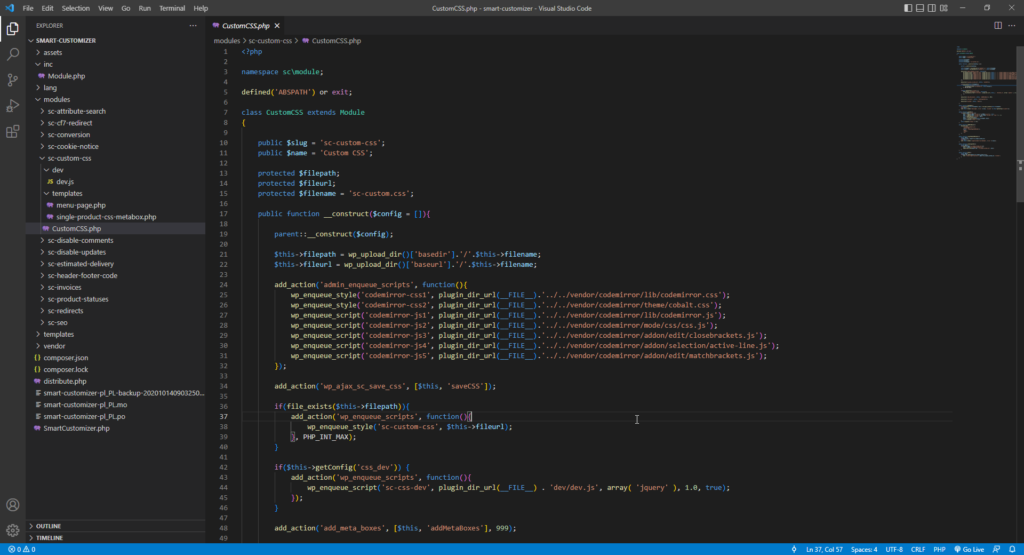Open the Module.php file
Screen dimensions: 1024x555
[66, 76]
